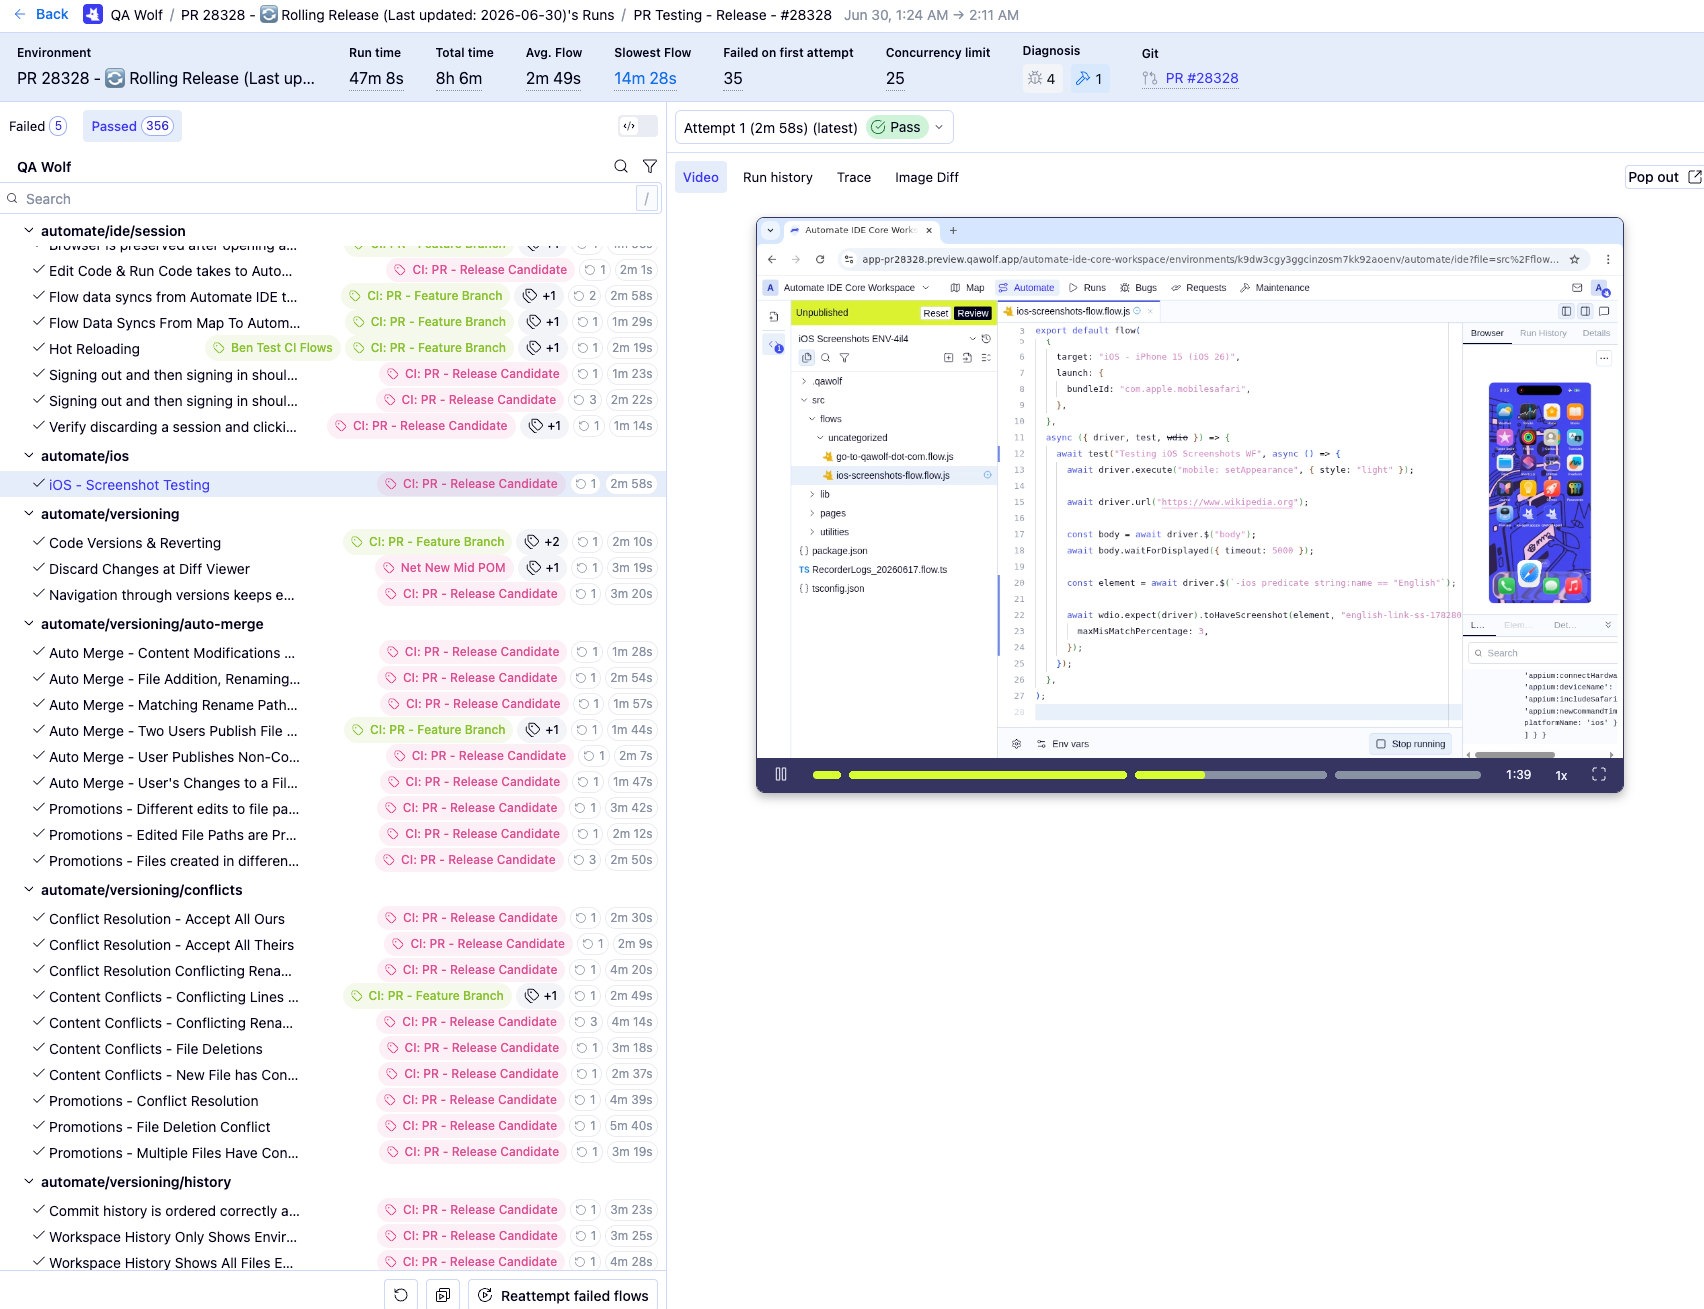Screen dimensions: 1704x1309
Task: Click retry count 2 on Flow data syncs from Automate IDE
Action: [x=585, y=296]
